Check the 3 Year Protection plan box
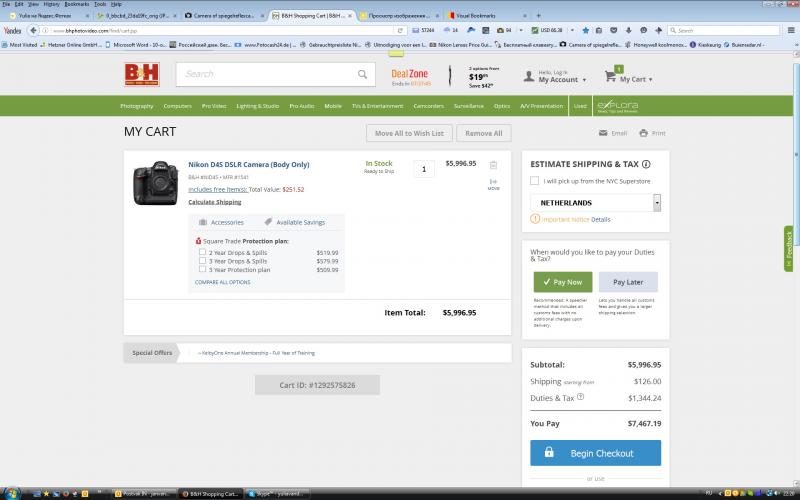800x500 pixels. (203, 269)
